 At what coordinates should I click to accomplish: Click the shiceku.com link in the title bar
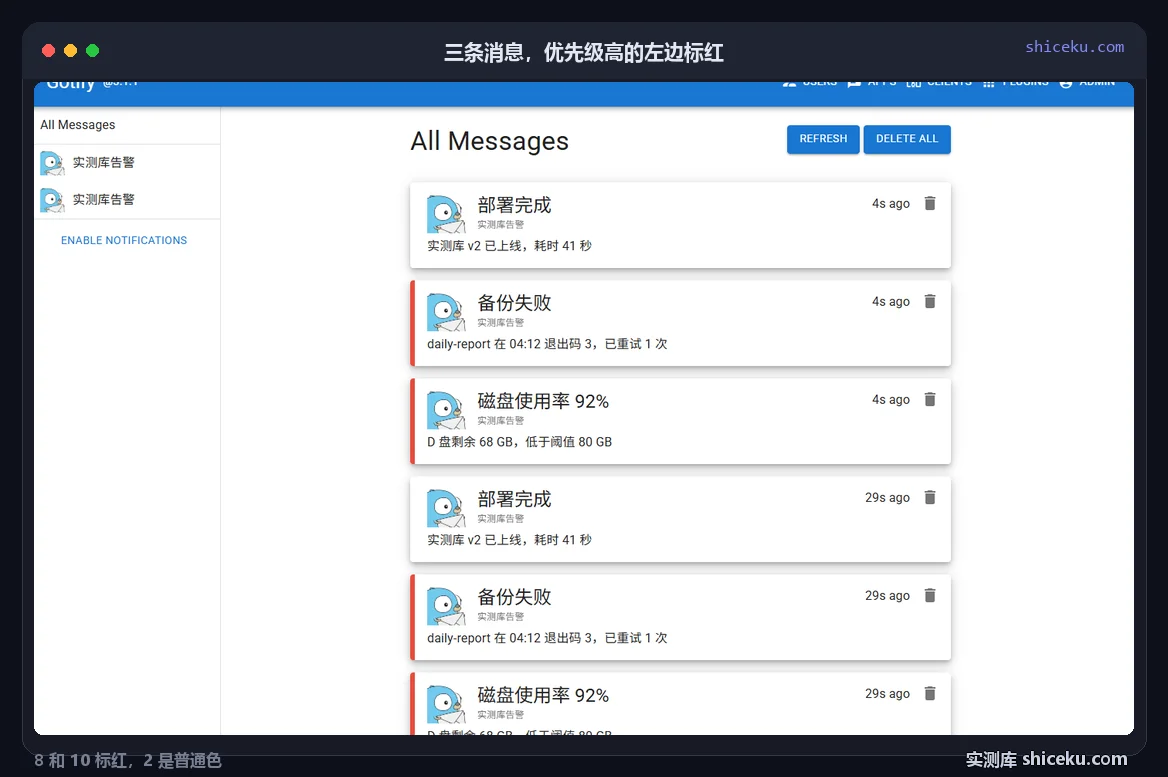(1074, 47)
